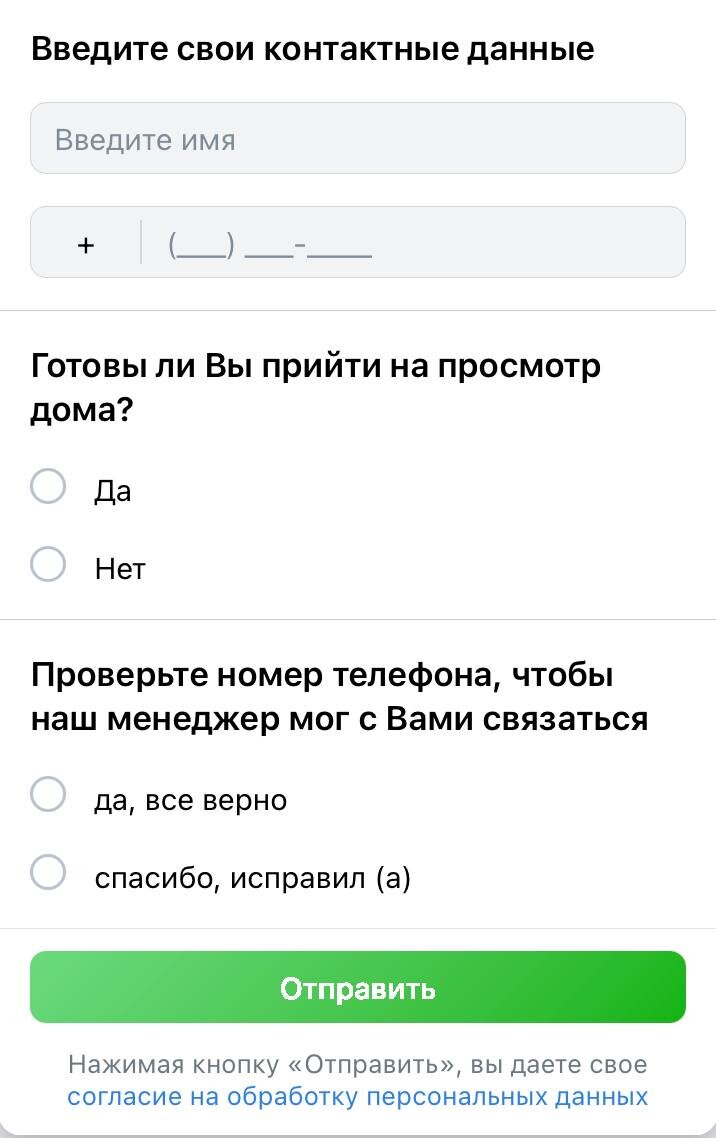Open the personal data consent link
716x1138 pixels.
[357, 1096]
